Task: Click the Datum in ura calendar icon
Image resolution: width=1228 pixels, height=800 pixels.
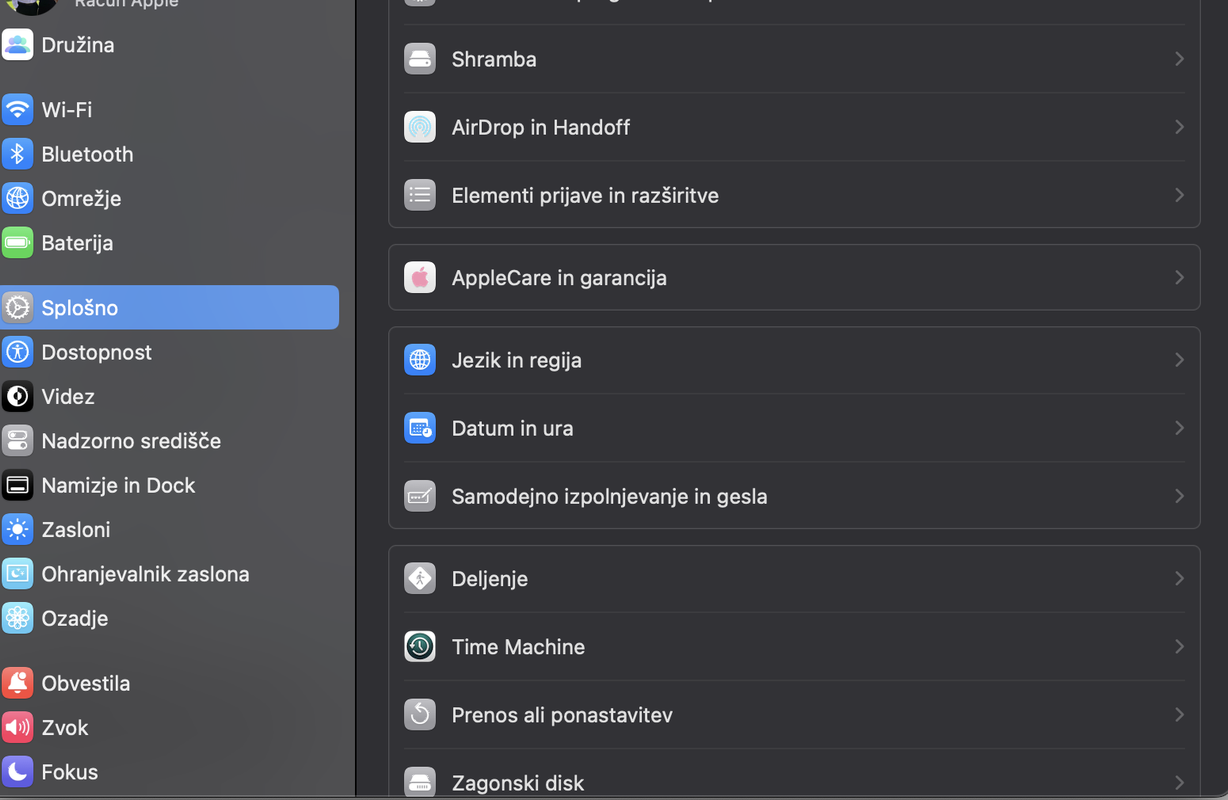Action: (x=420, y=428)
